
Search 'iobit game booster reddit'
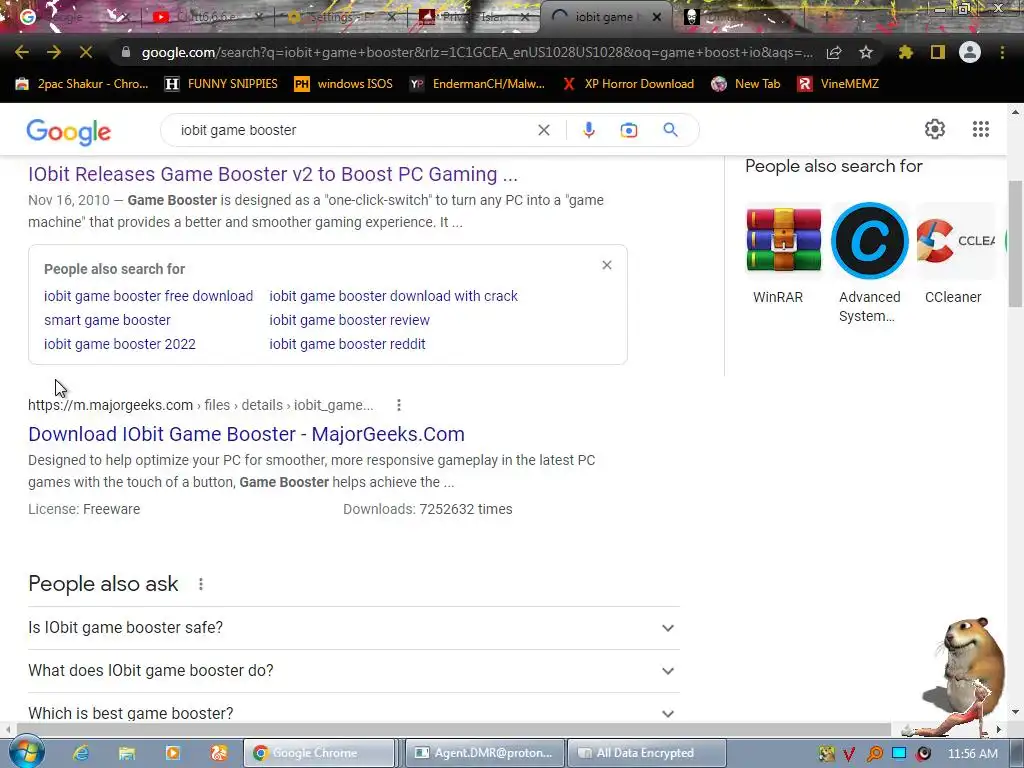[347, 344]
